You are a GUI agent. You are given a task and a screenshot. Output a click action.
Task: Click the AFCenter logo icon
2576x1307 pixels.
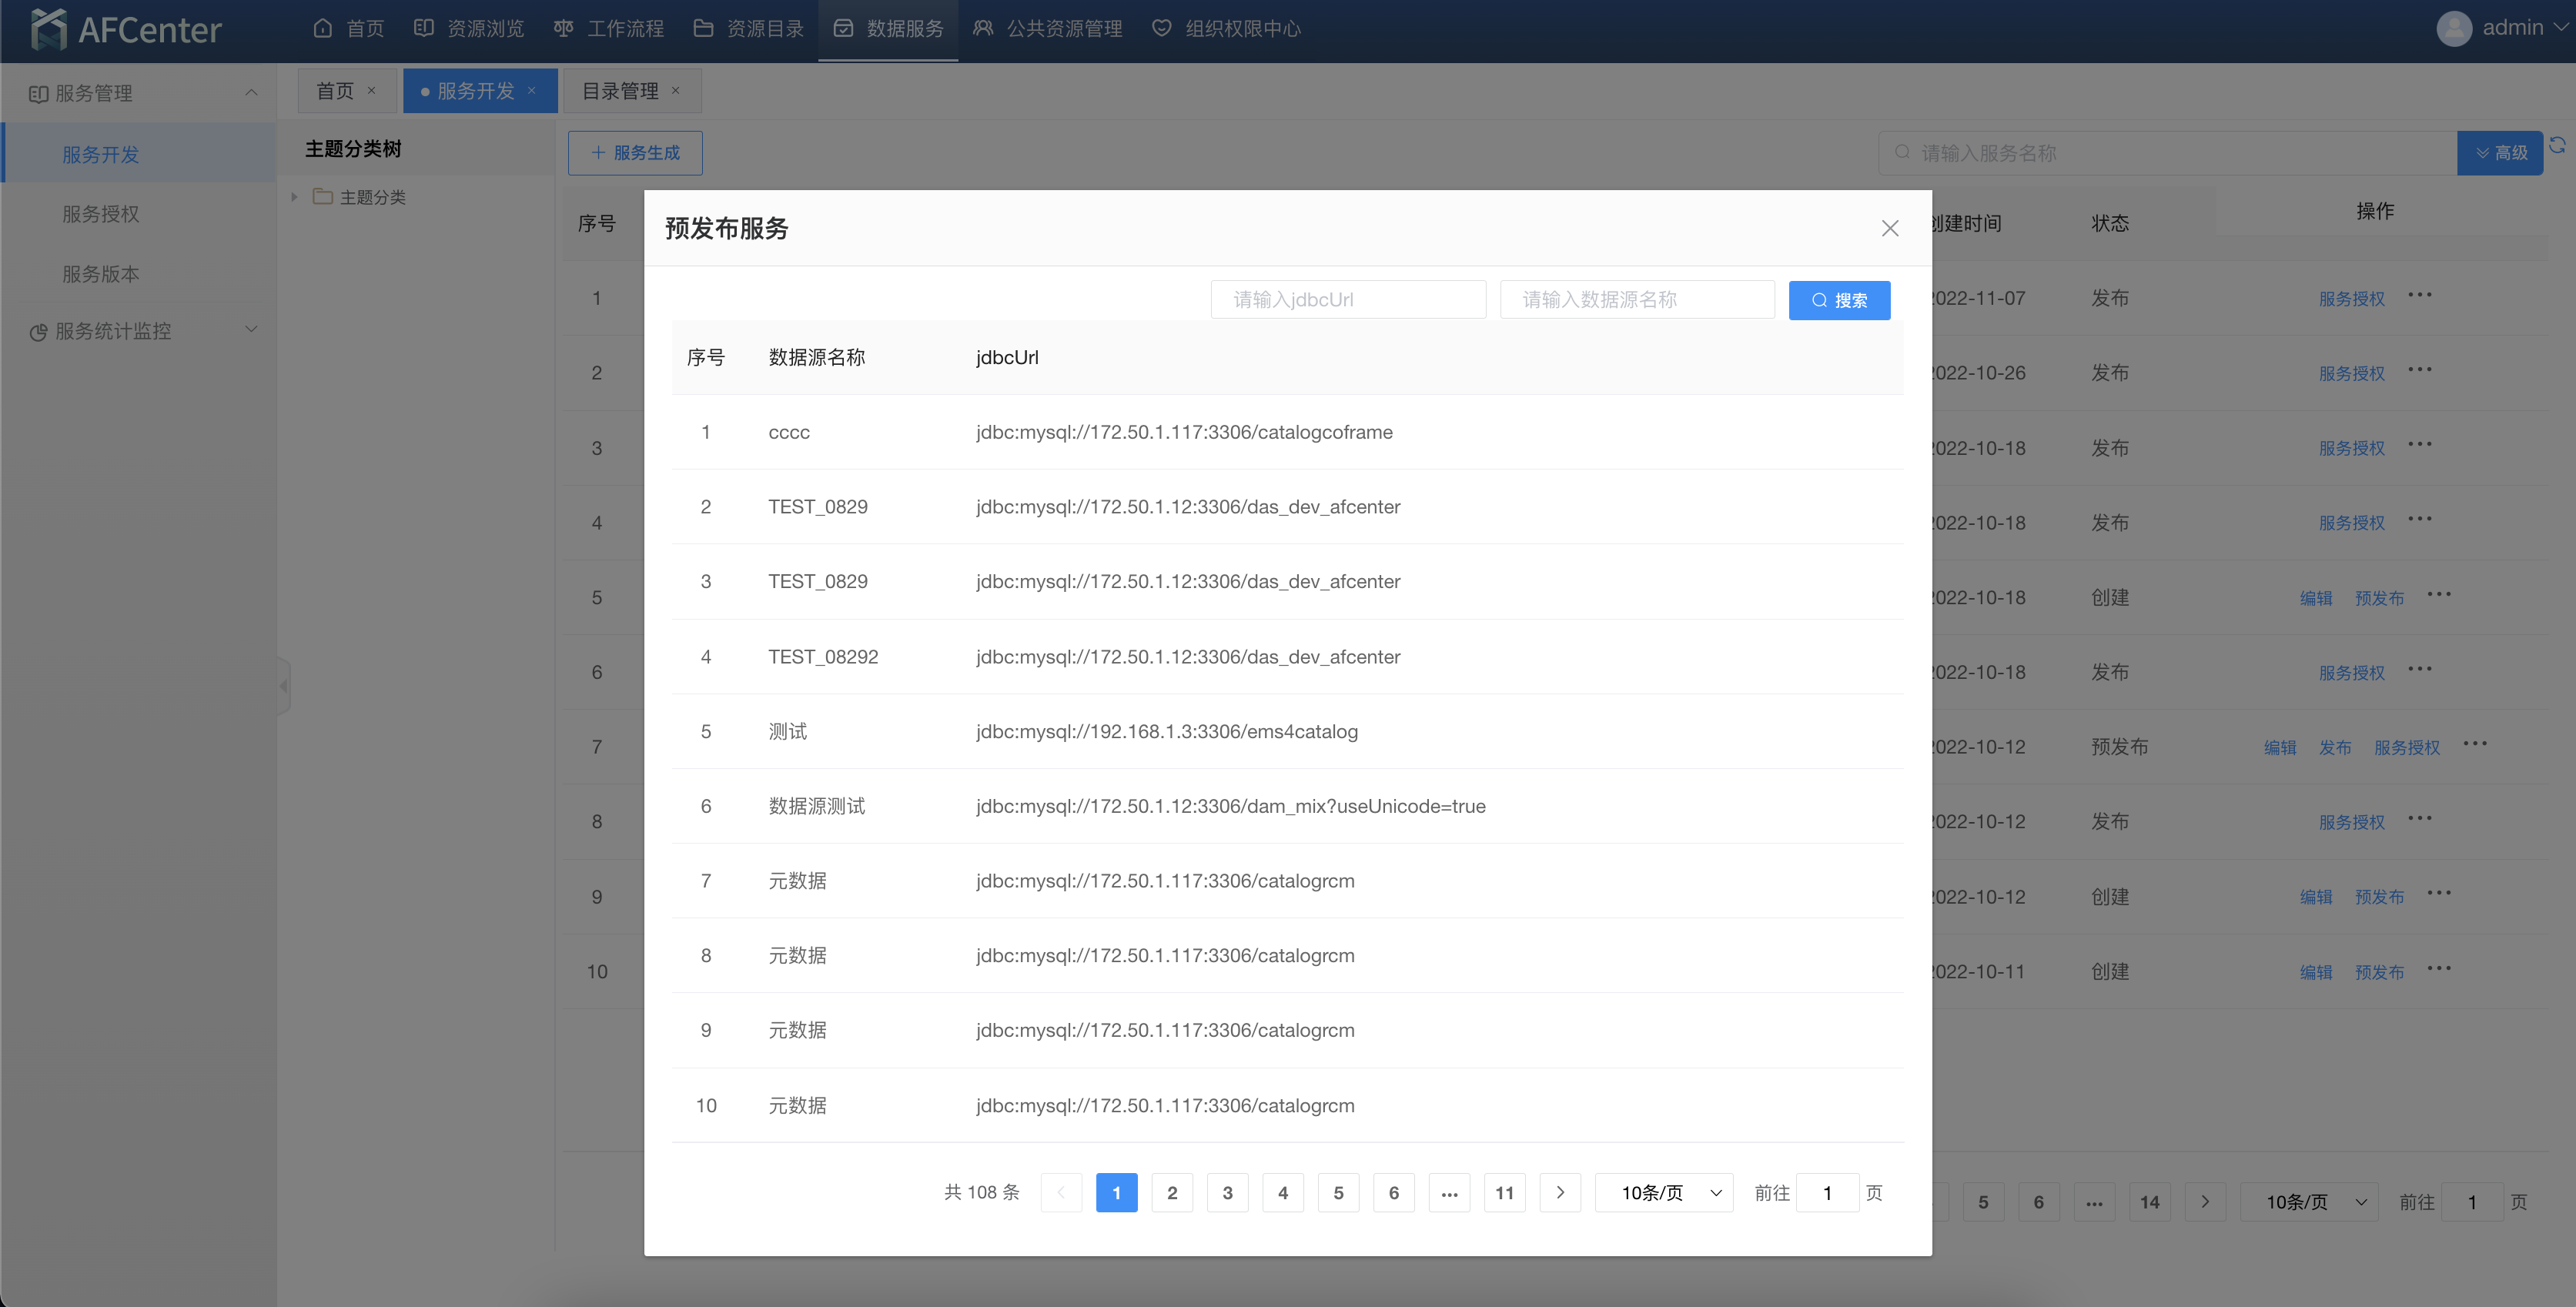coord(48,29)
